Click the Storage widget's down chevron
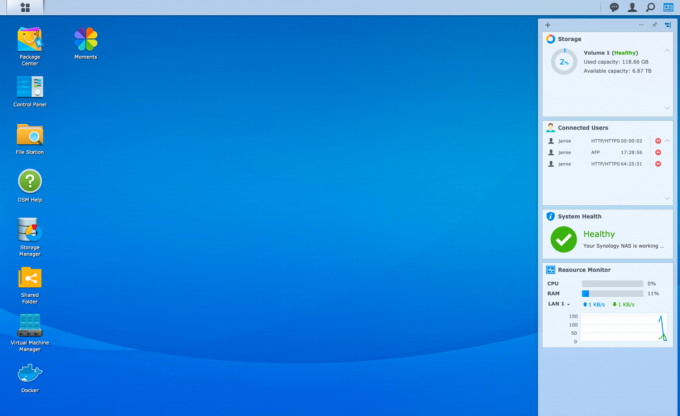680x416 pixels. pyautogui.click(x=667, y=108)
